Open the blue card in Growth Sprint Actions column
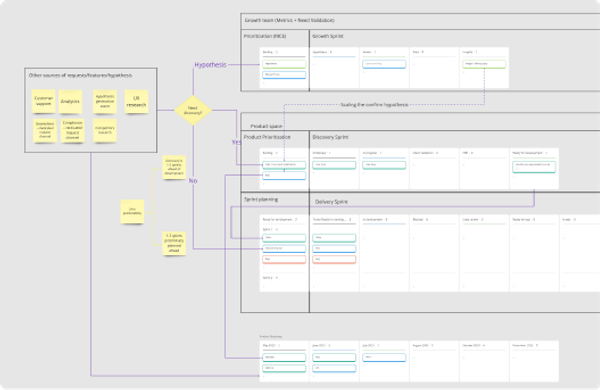The width and height of the screenshot is (600, 390). point(384,64)
